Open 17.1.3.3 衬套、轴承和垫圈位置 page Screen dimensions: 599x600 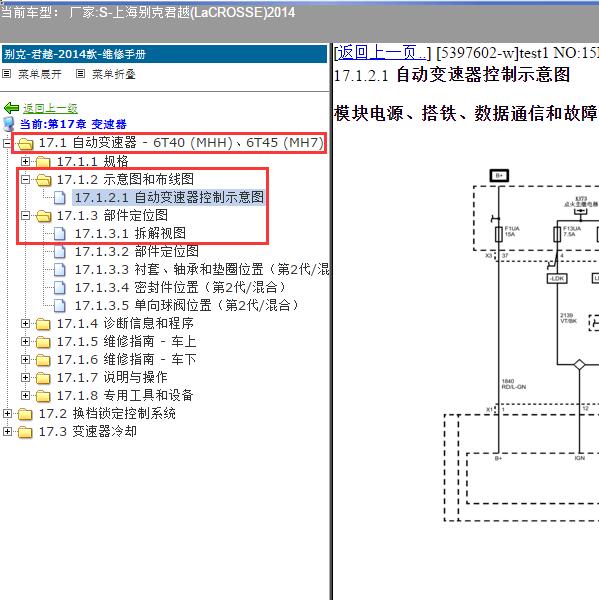(x=202, y=269)
